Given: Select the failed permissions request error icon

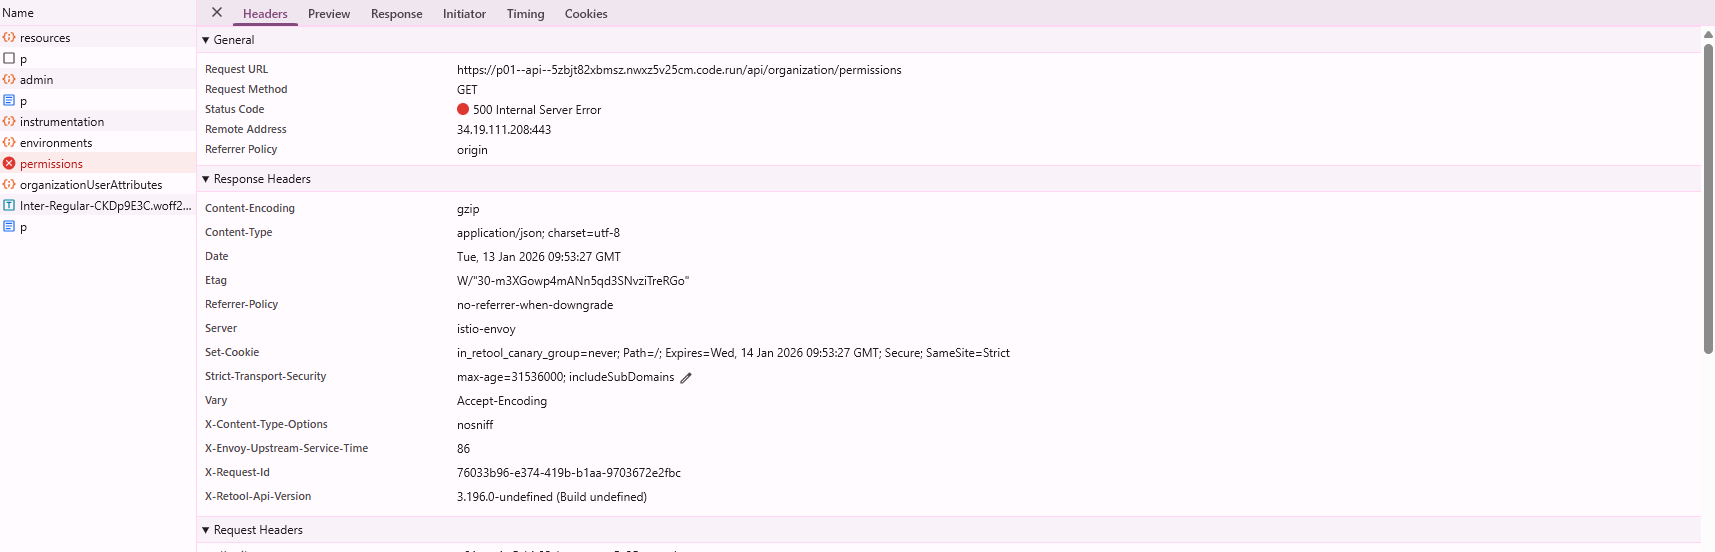Looking at the screenshot, I should pos(9,164).
